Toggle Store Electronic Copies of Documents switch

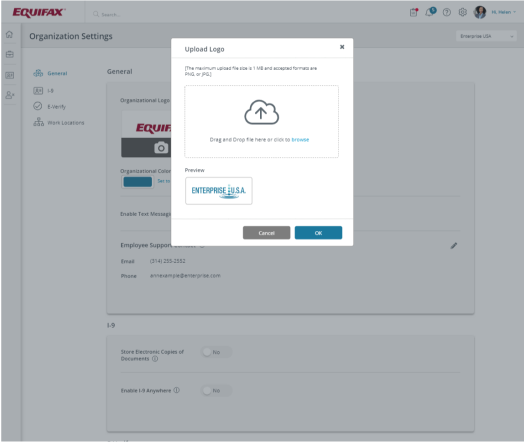[x=216, y=352]
